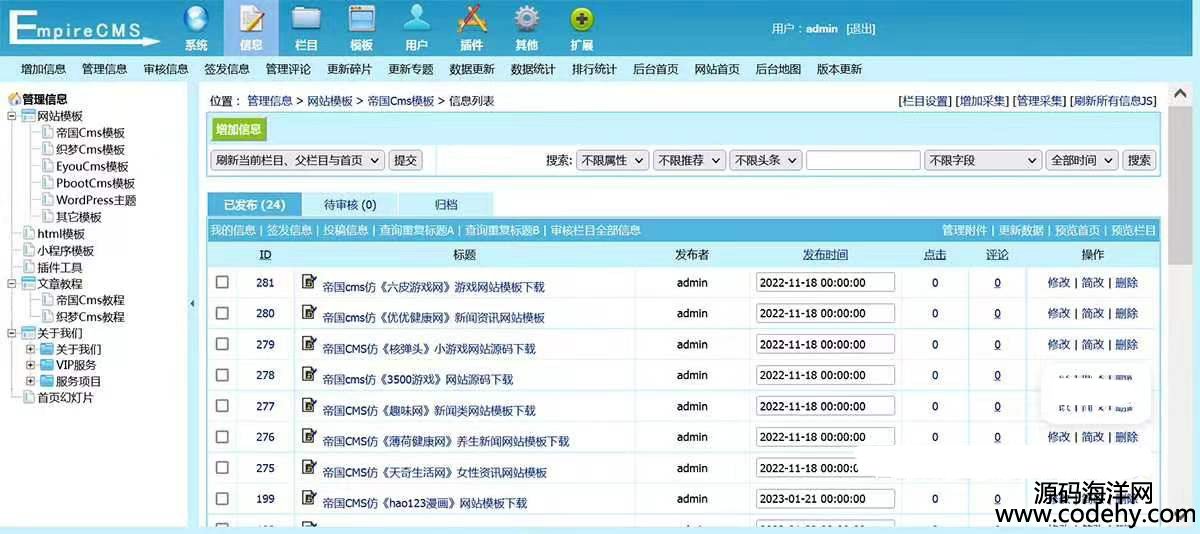This screenshot has height=534, width=1200.
Task: Switch to the 归档 tab
Action: pyautogui.click(x=446, y=205)
